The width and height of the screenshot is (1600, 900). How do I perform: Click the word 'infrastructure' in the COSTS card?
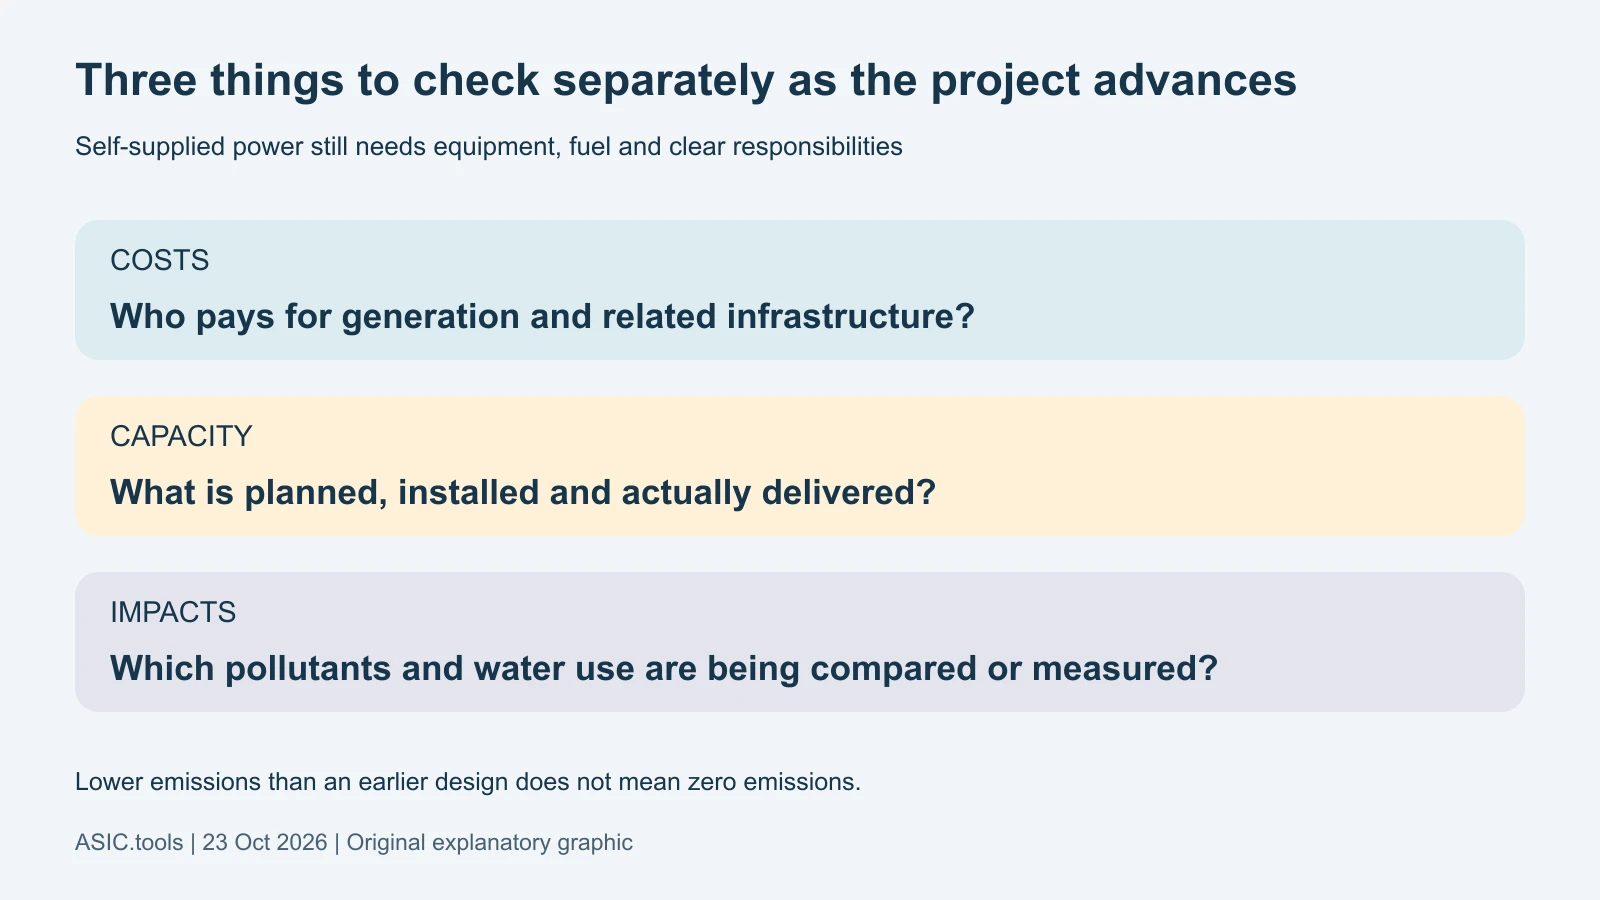[851, 316]
